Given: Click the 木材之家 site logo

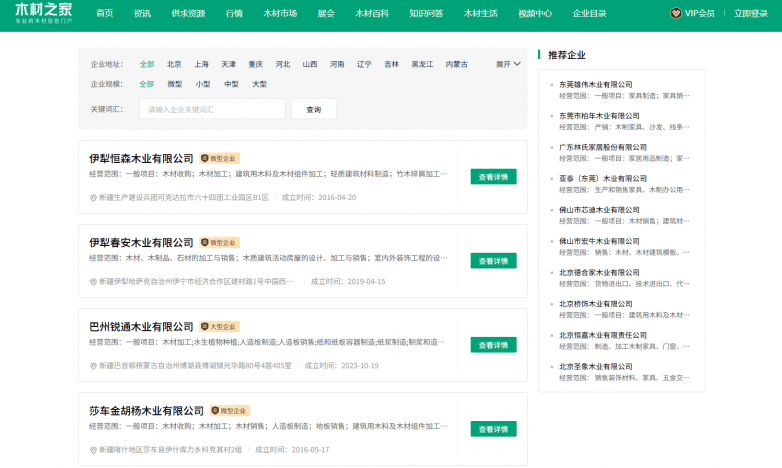Looking at the screenshot, I should [43, 13].
